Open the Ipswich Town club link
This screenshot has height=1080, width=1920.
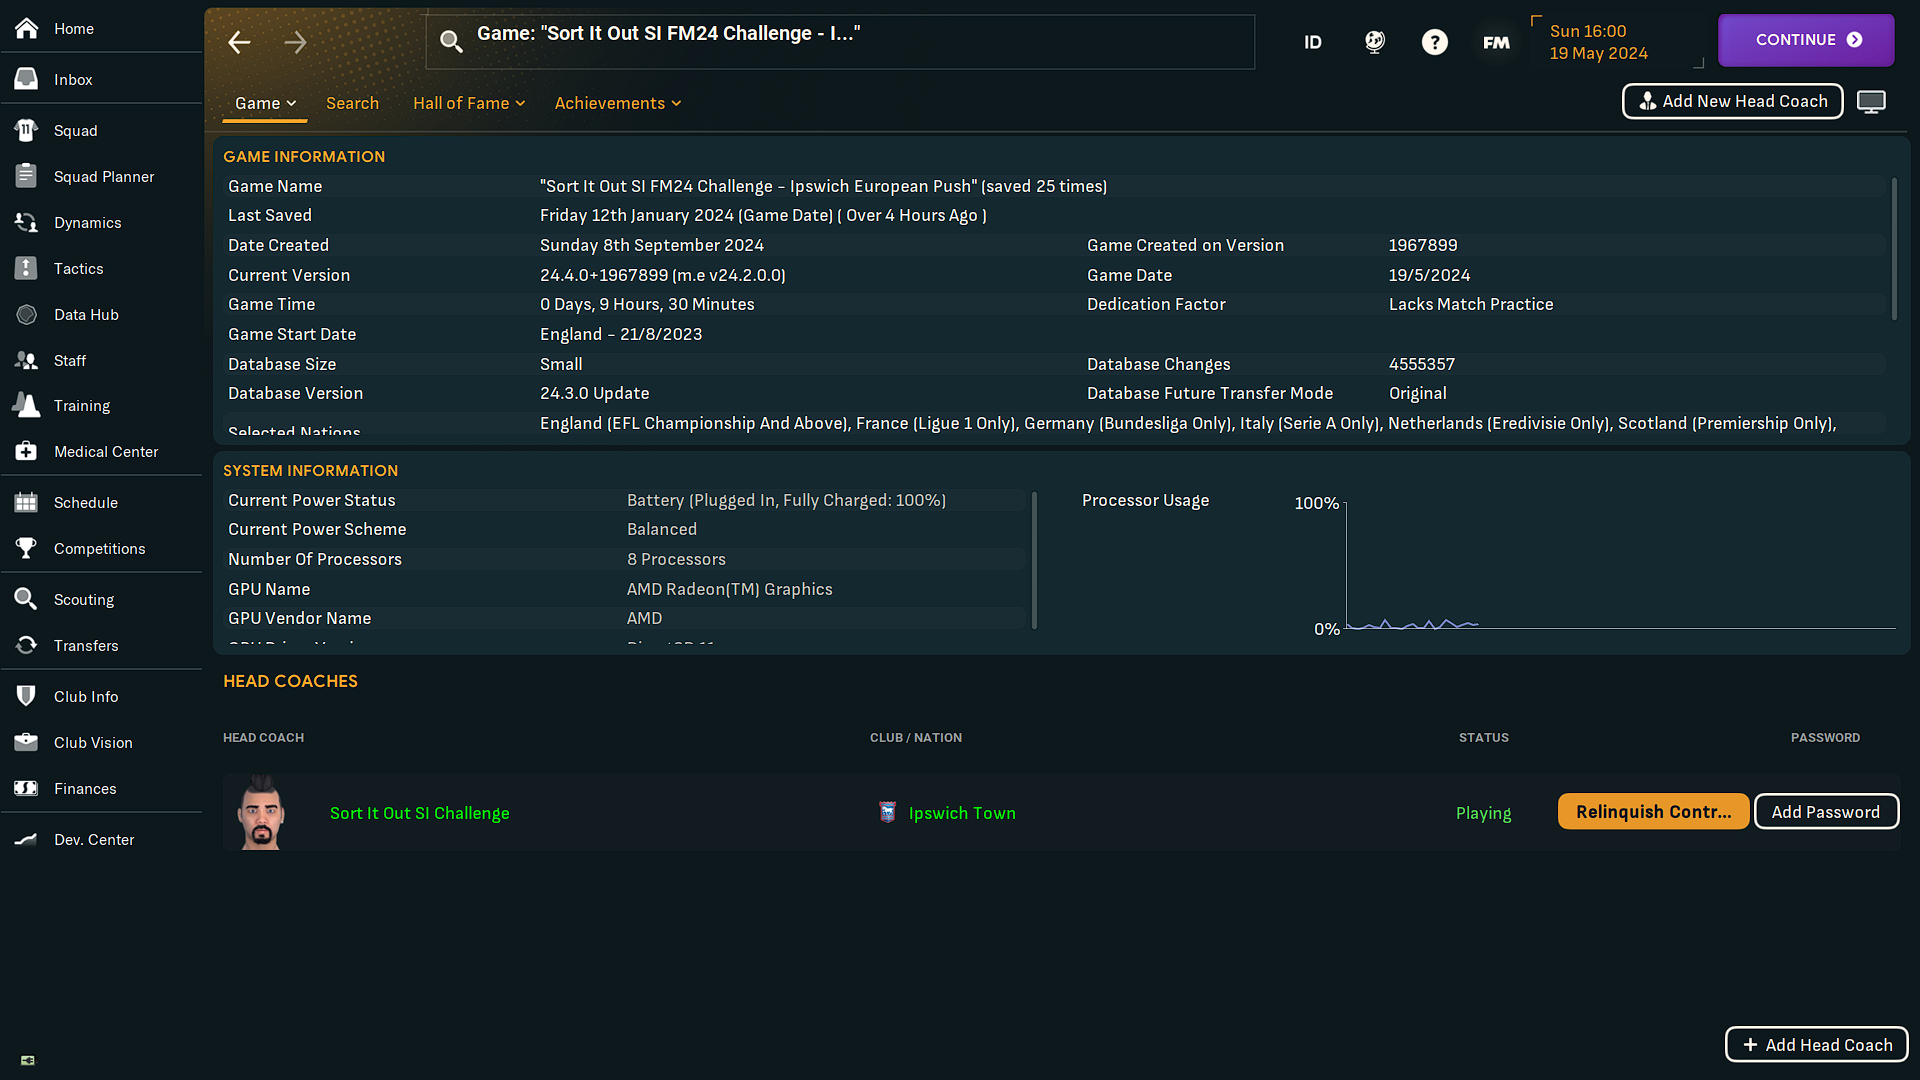click(962, 813)
